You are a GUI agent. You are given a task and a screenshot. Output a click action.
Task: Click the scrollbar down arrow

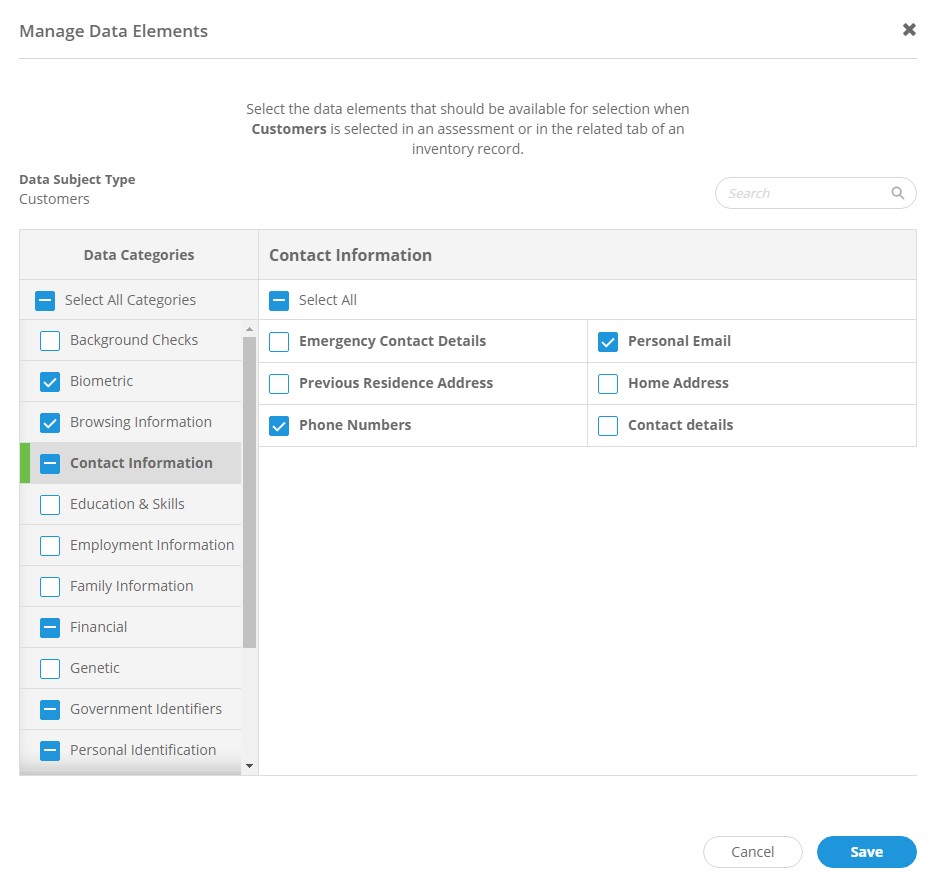point(250,765)
